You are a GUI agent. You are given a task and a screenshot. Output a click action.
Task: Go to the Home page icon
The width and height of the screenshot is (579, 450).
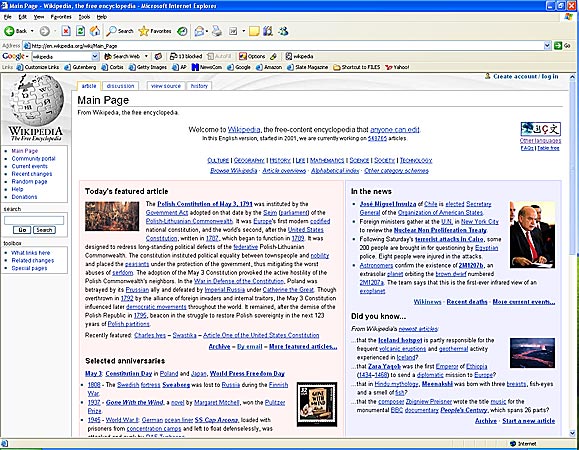coord(95,31)
